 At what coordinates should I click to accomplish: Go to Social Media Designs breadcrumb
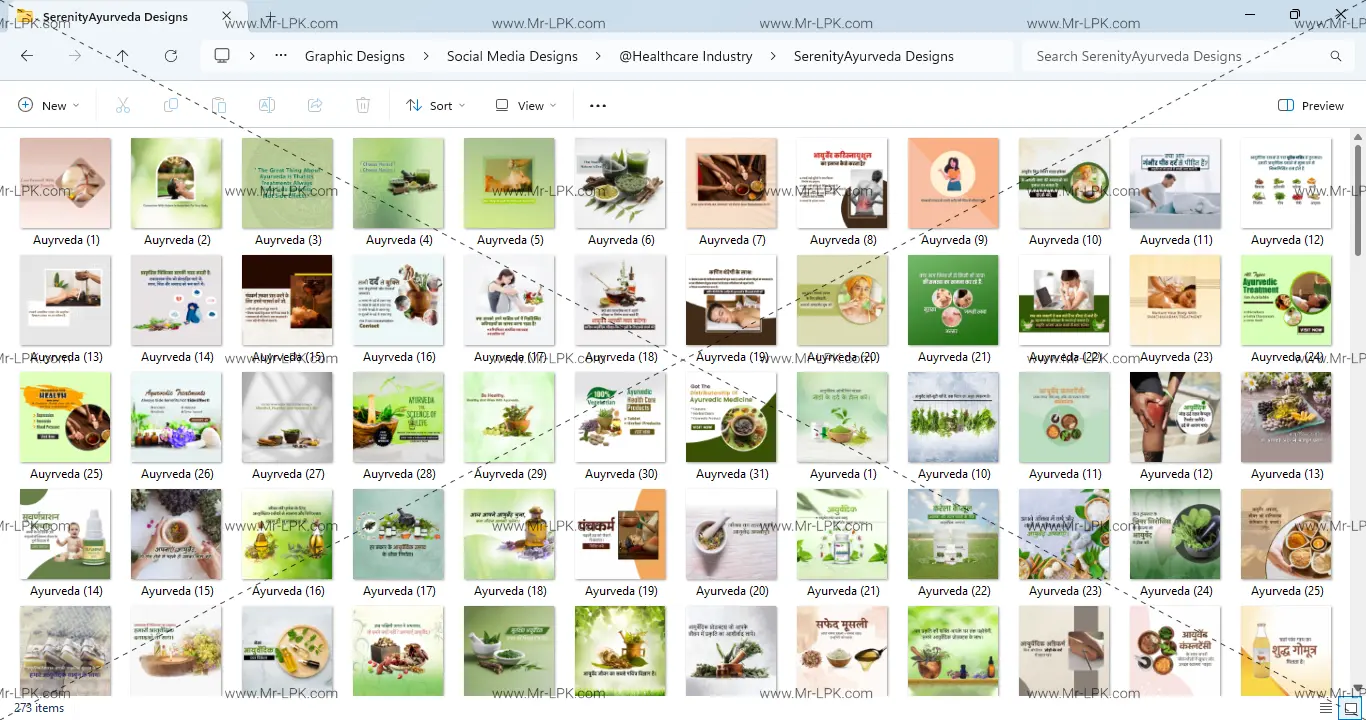click(512, 56)
